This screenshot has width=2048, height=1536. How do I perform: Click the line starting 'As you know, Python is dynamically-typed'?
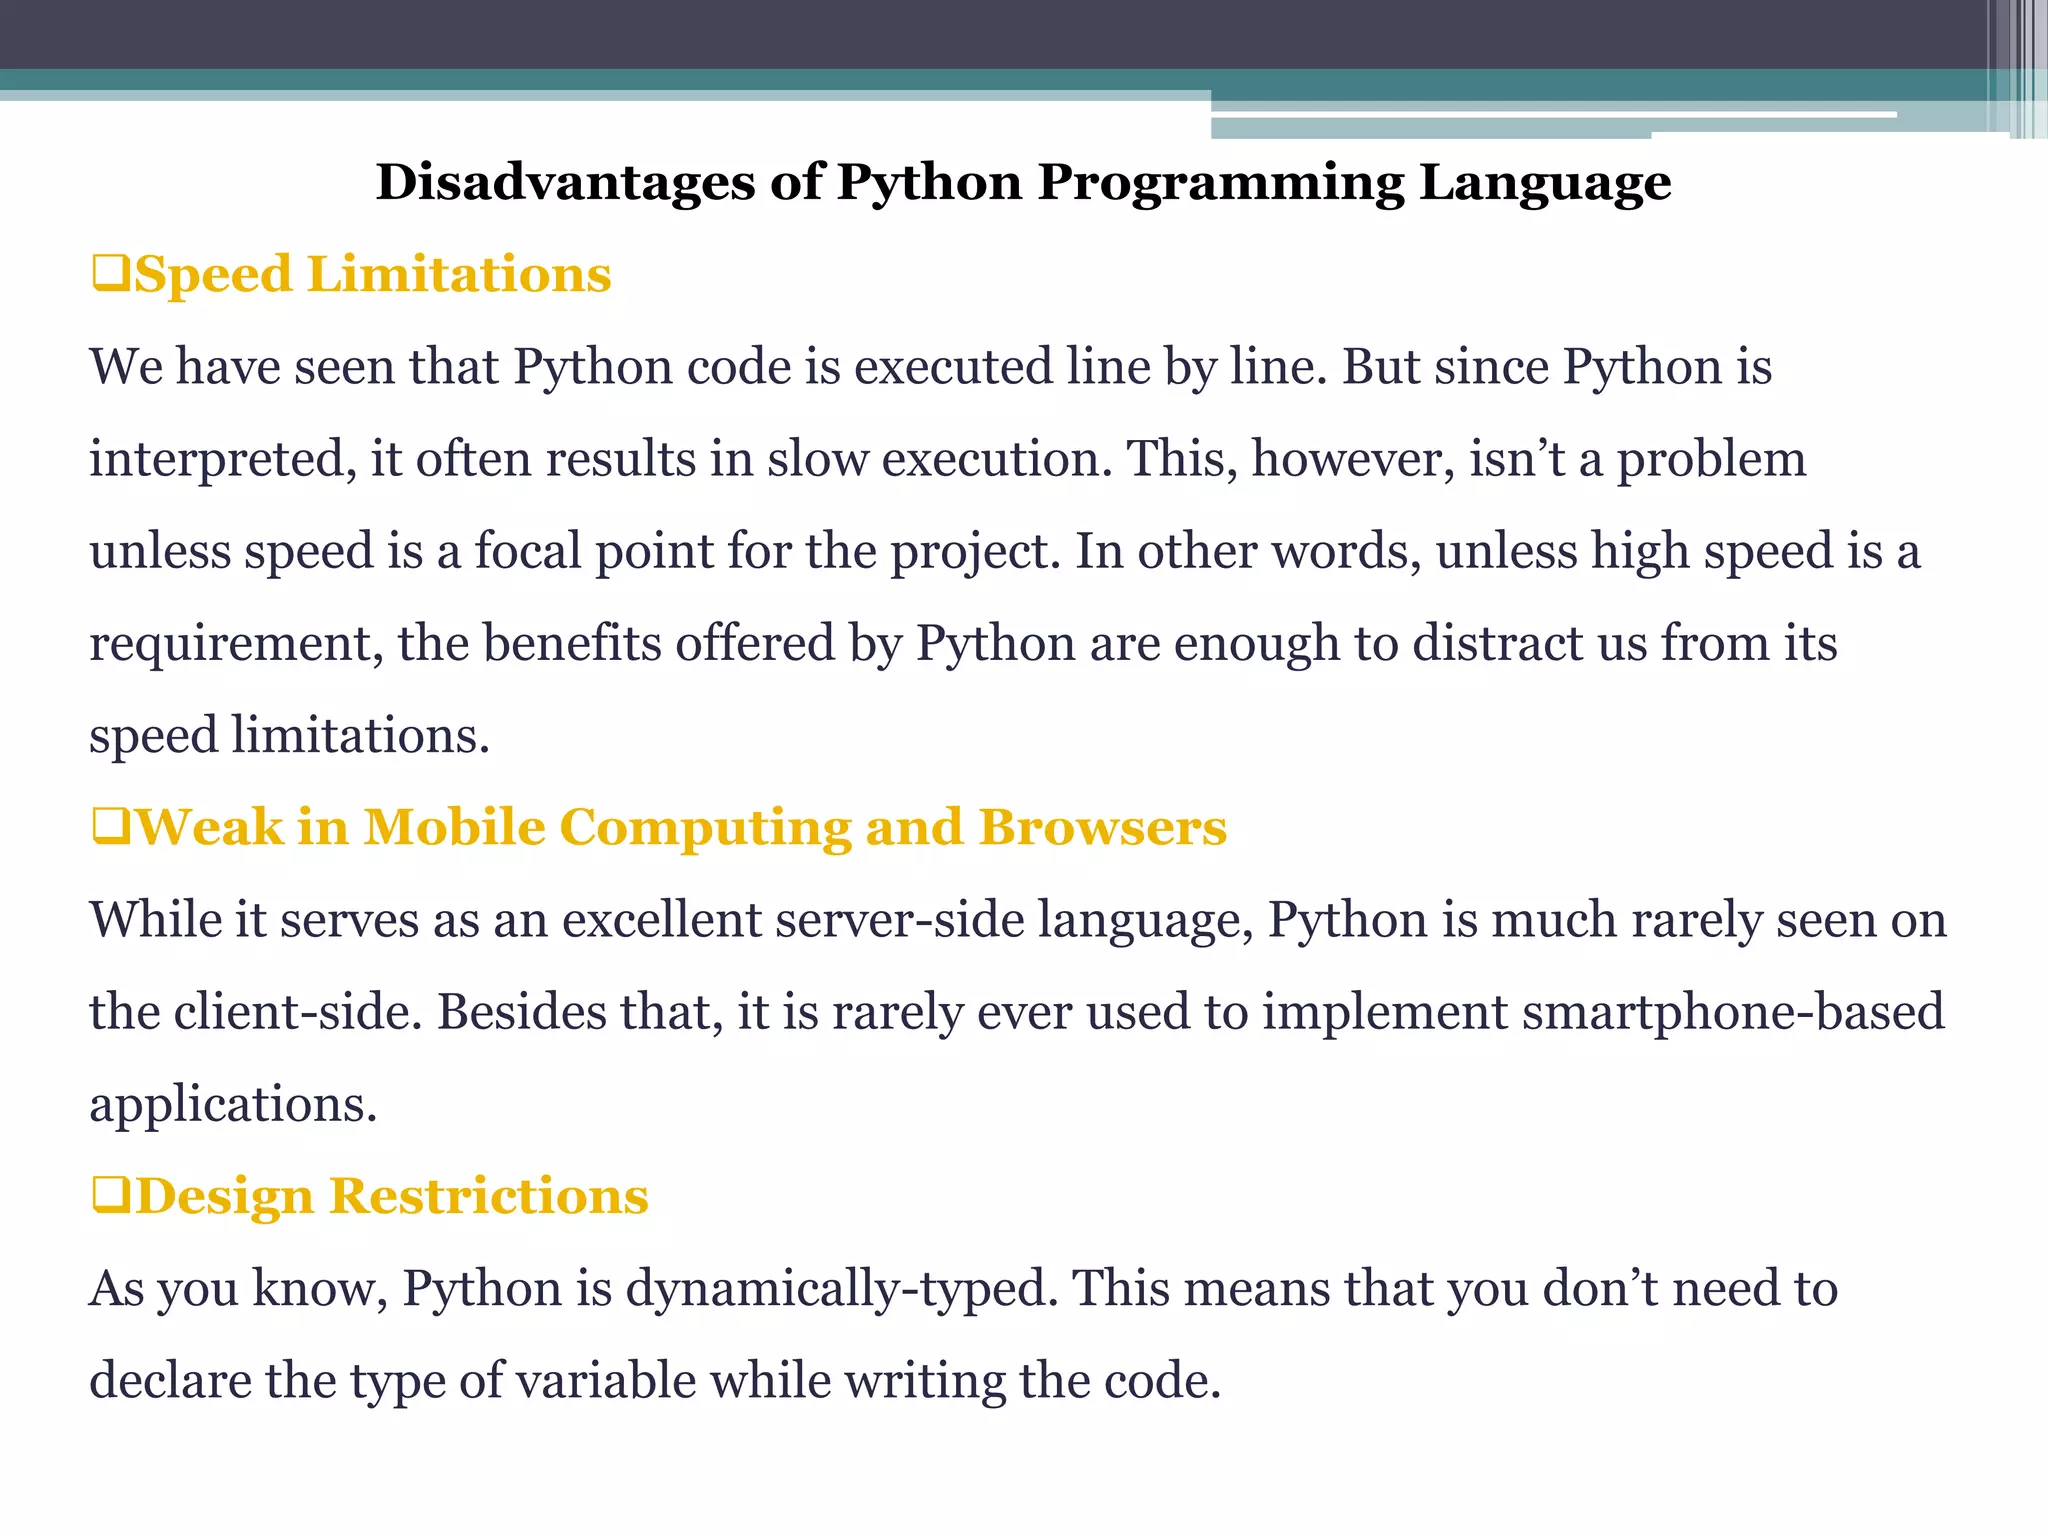(x=963, y=1289)
